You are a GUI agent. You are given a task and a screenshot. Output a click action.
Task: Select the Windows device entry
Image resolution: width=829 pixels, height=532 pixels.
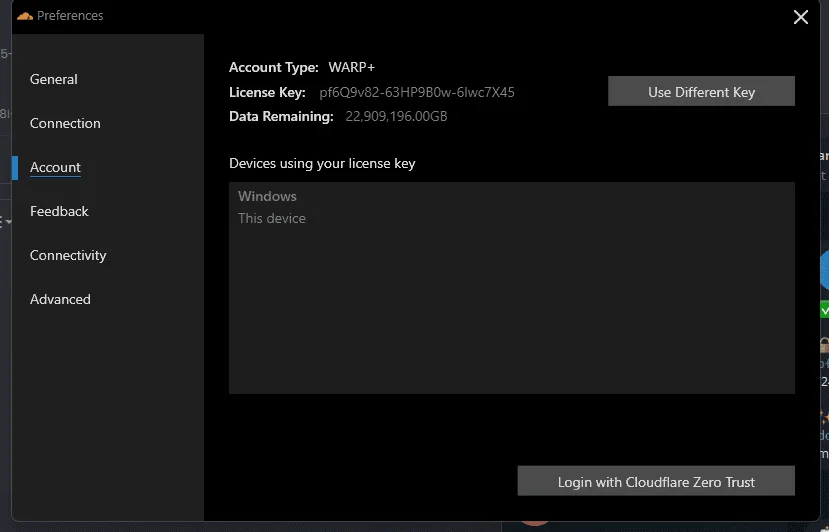coord(267,196)
